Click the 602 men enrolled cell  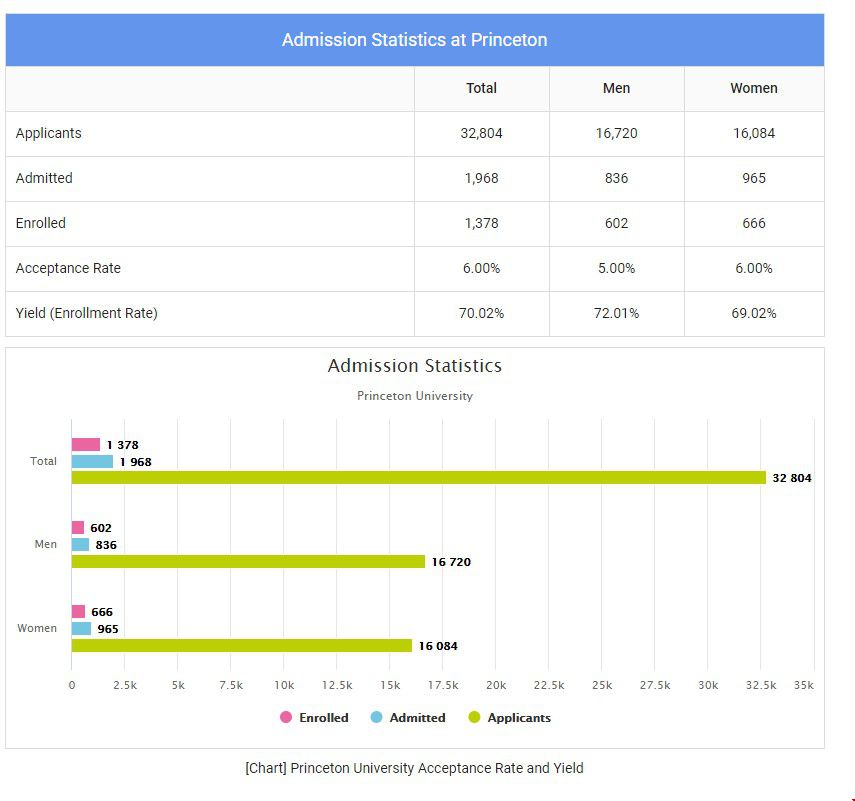click(x=617, y=224)
